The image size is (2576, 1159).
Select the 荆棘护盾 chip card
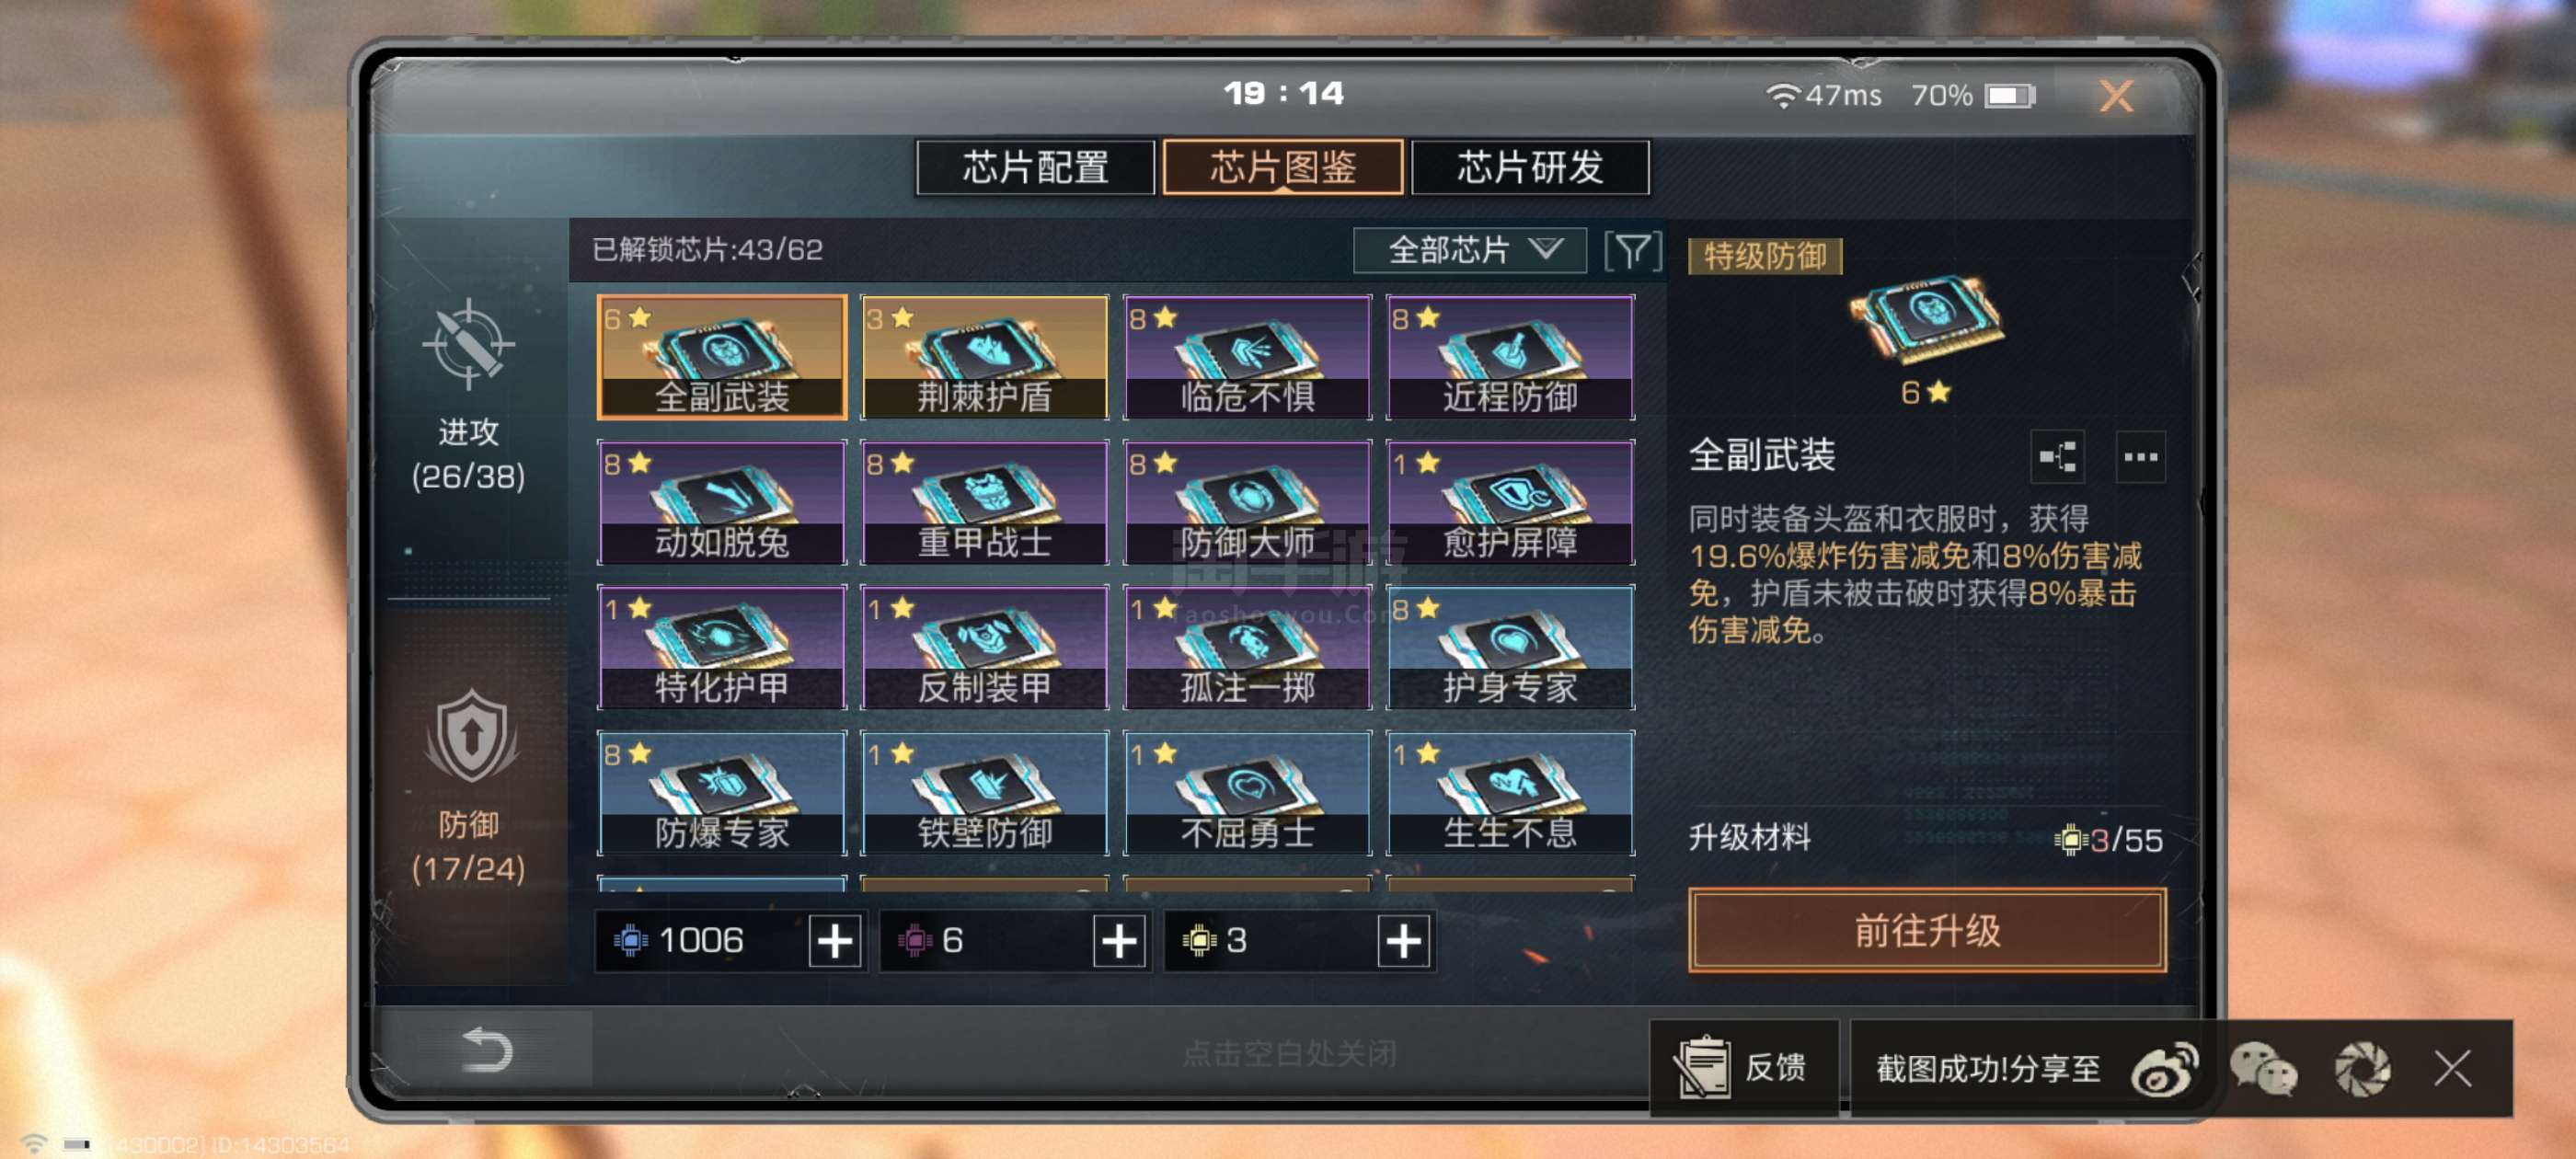pos(984,357)
